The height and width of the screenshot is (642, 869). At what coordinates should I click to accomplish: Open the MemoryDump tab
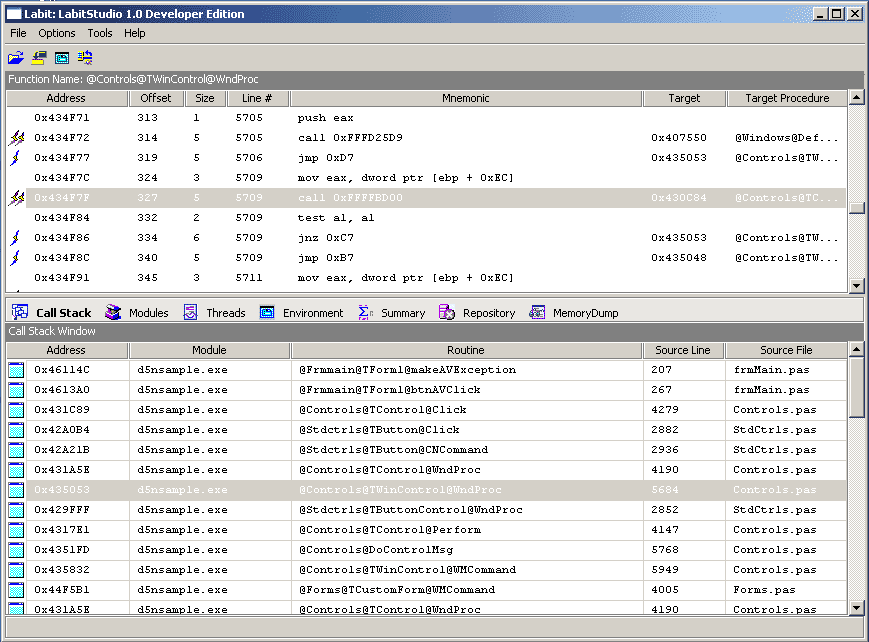[574, 313]
